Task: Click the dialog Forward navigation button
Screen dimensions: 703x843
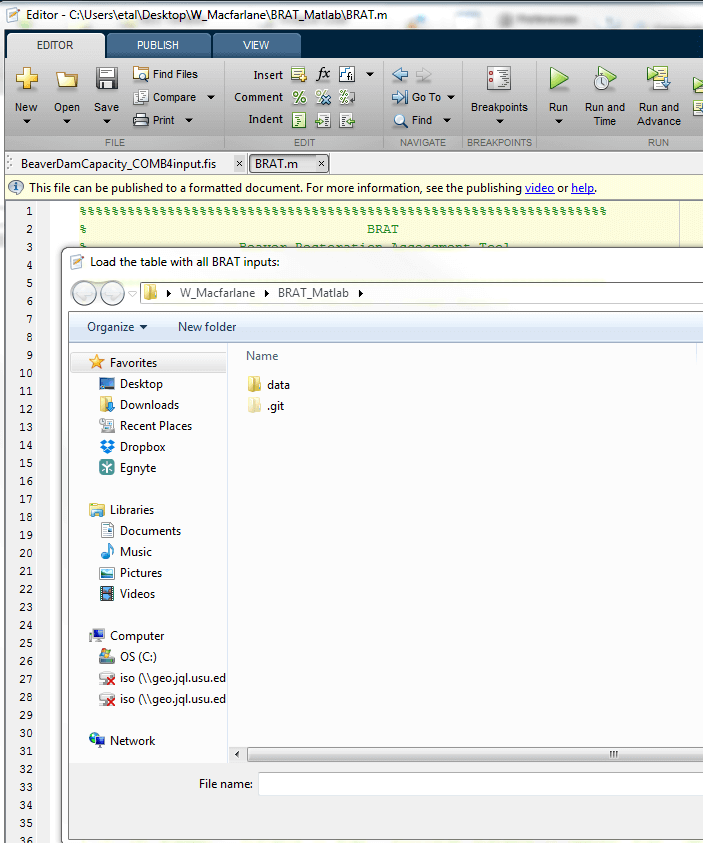Action: tap(112, 293)
